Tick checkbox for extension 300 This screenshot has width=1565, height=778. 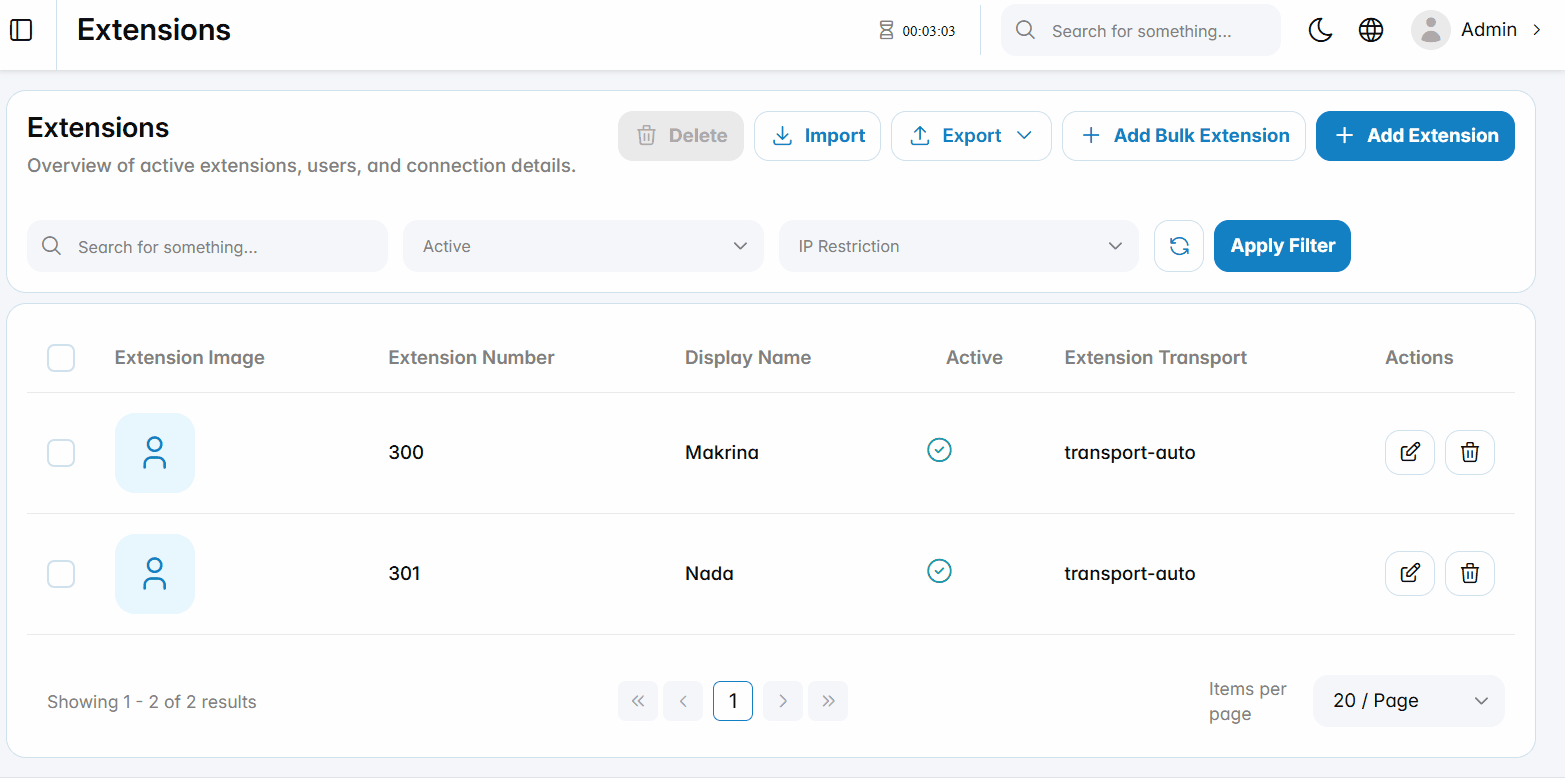61,453
